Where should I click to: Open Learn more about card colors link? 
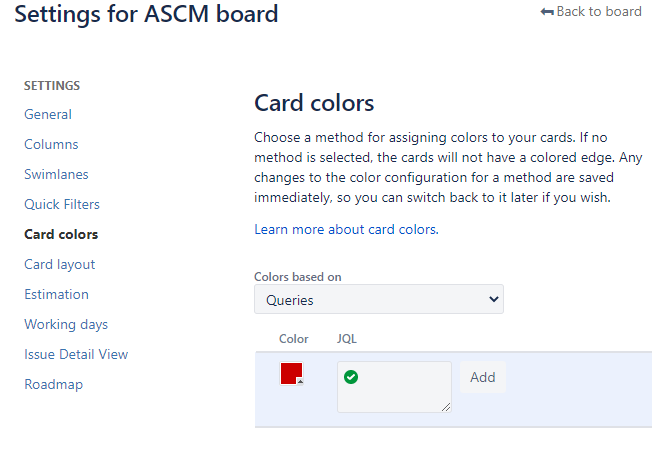[346, 229]
